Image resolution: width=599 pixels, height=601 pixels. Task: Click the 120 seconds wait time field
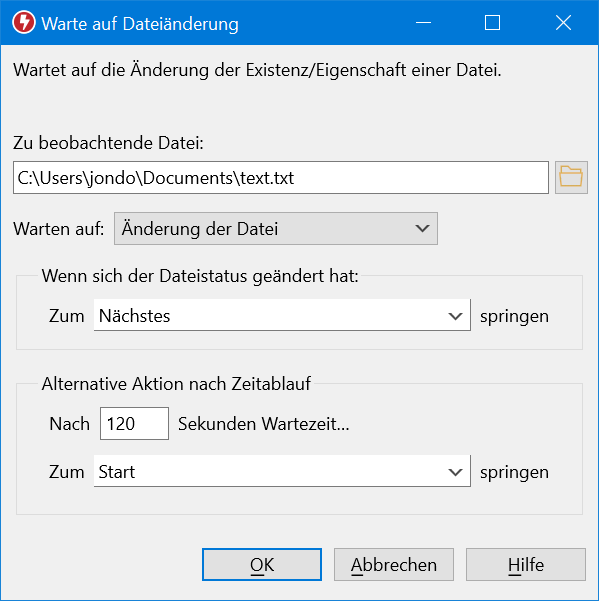(135, 424)
